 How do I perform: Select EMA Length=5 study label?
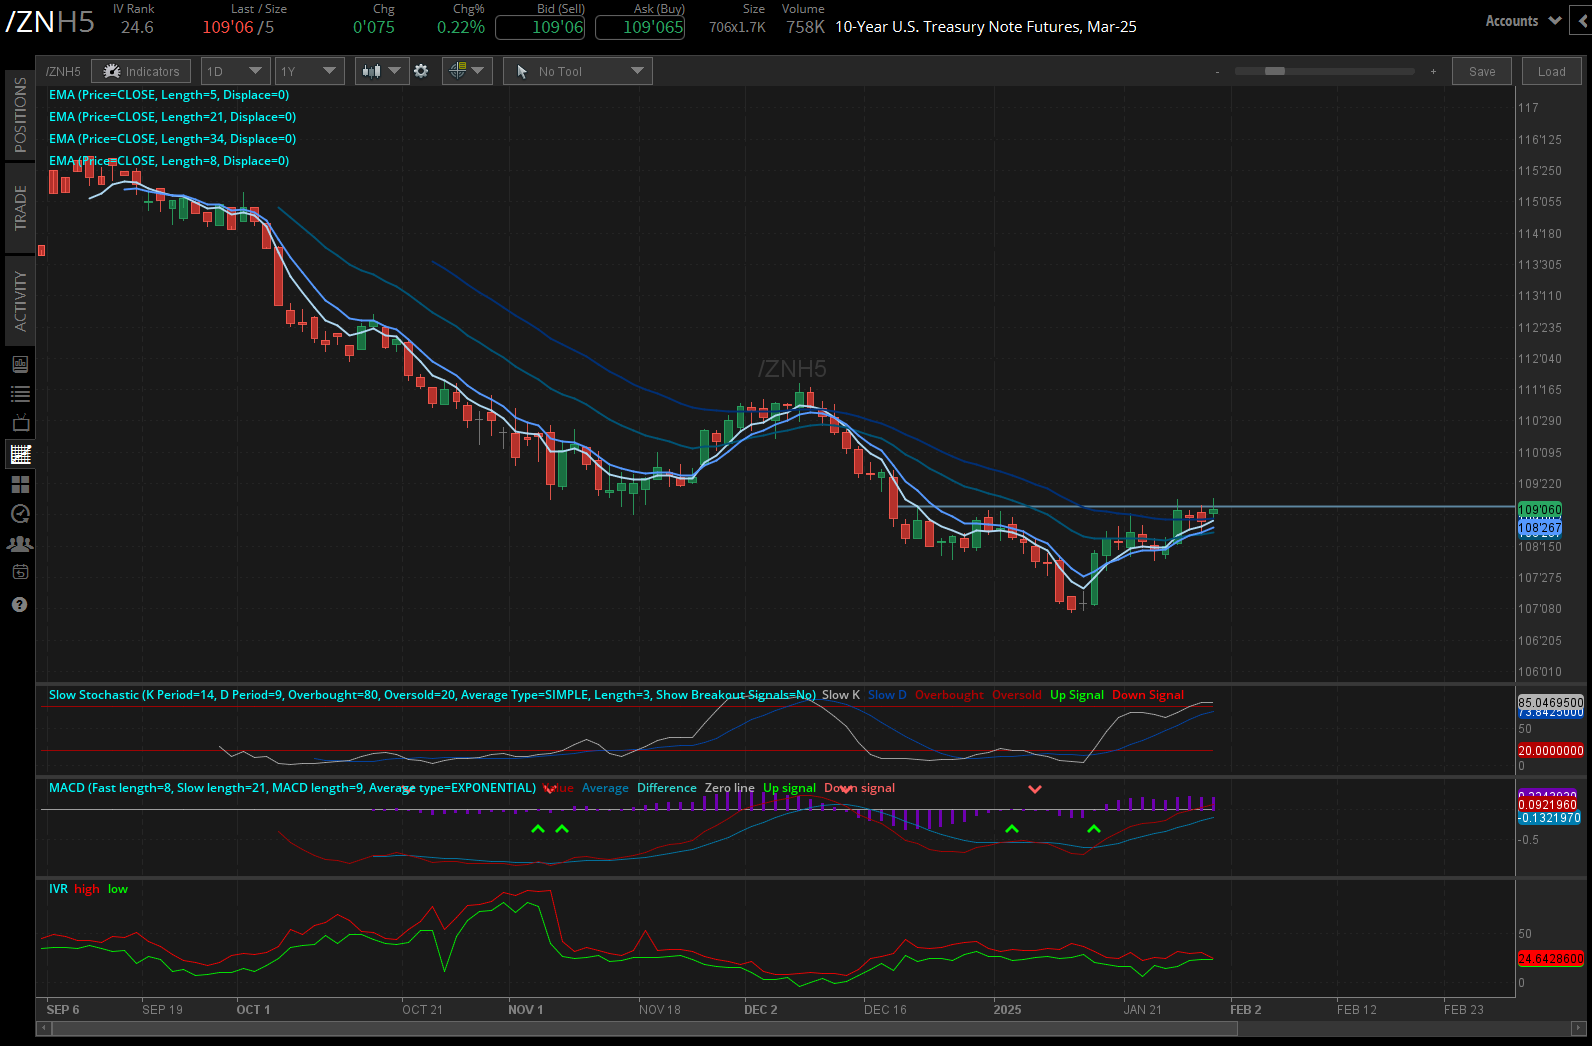pyautogui.click(x=169, y=95)
